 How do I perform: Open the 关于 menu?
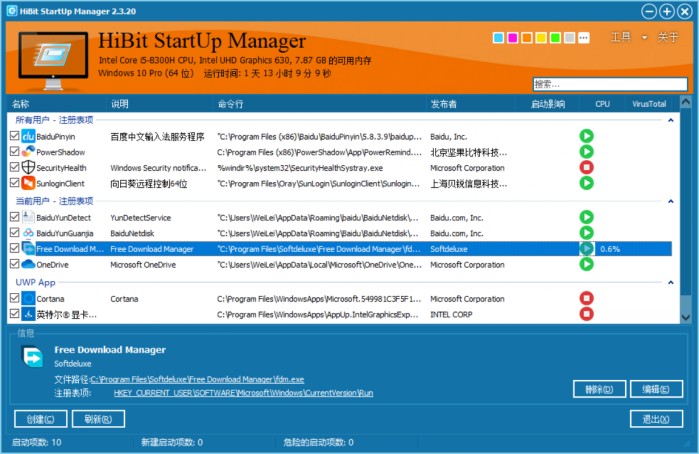tap(668, 37)
